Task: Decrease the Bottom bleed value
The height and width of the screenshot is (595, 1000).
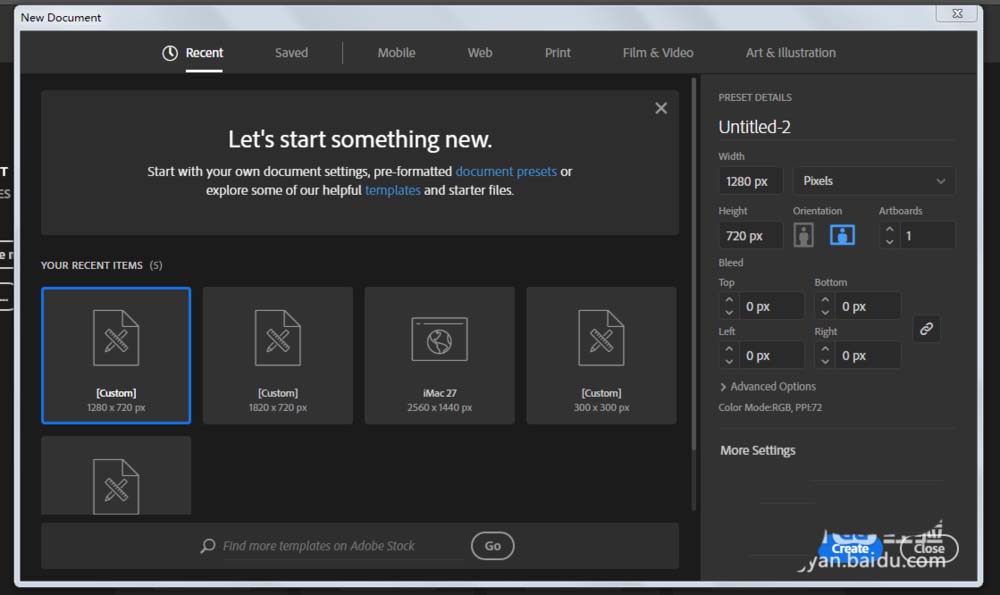Action: click(825, 312)
